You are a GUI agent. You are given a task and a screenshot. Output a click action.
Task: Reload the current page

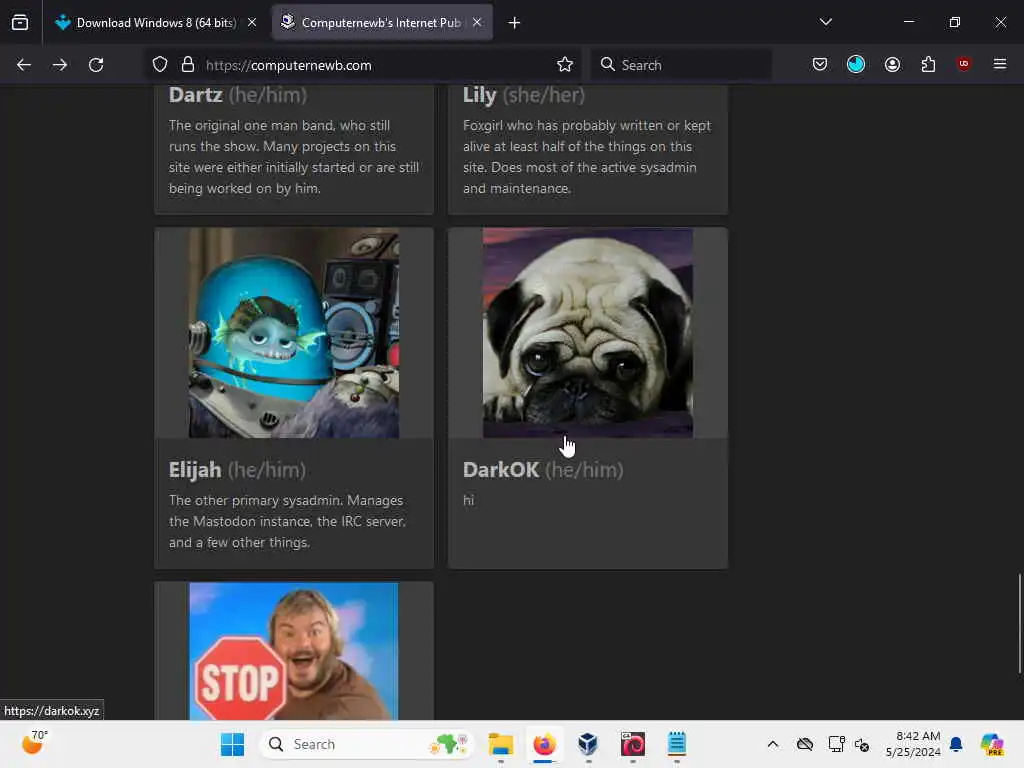96,65
